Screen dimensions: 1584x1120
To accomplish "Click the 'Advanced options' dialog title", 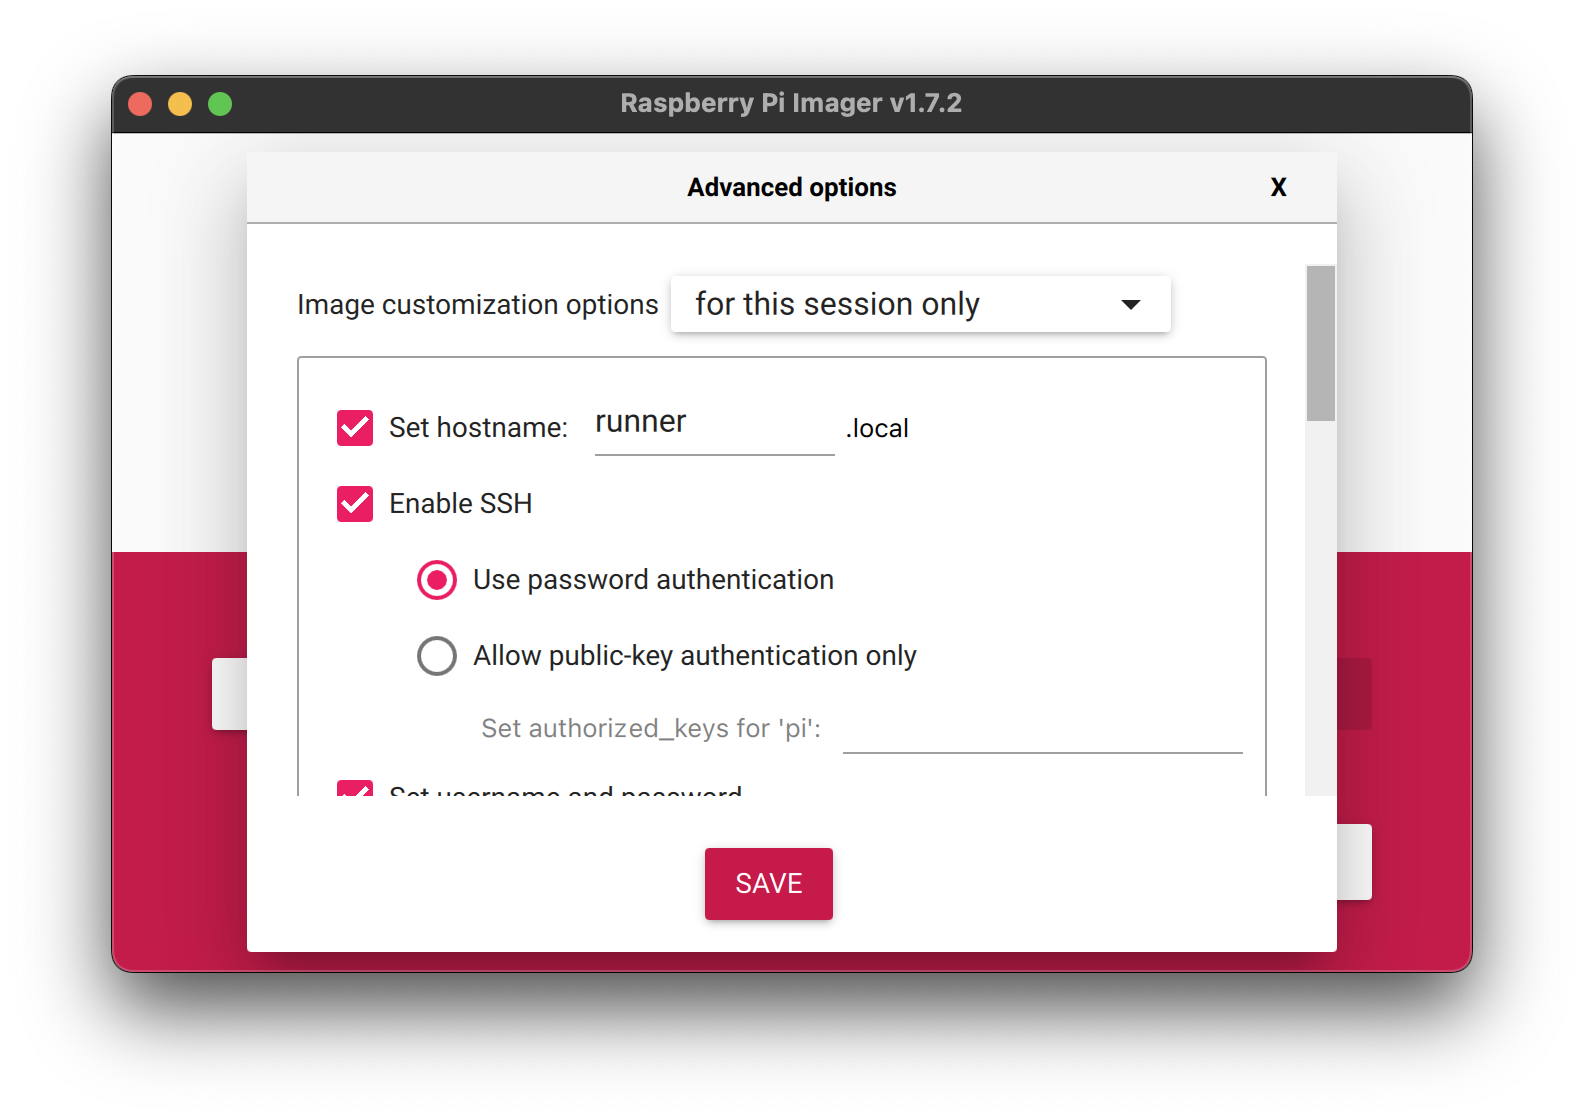I will 791,188.
